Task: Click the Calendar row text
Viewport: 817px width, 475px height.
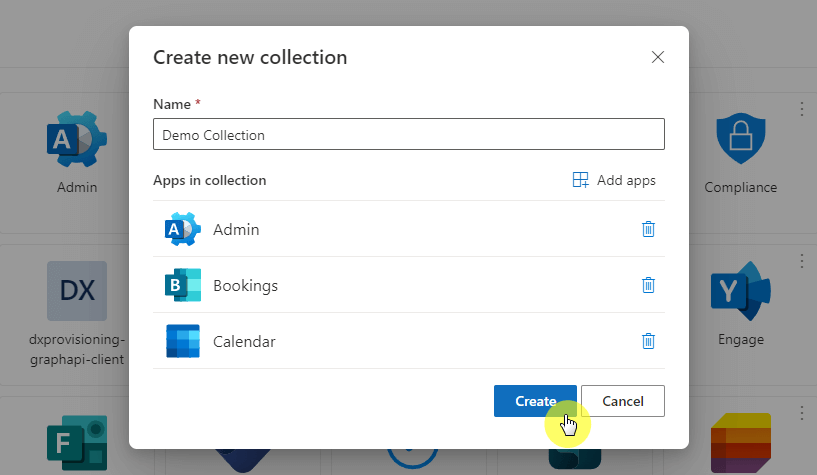Action: pos(244,342)
